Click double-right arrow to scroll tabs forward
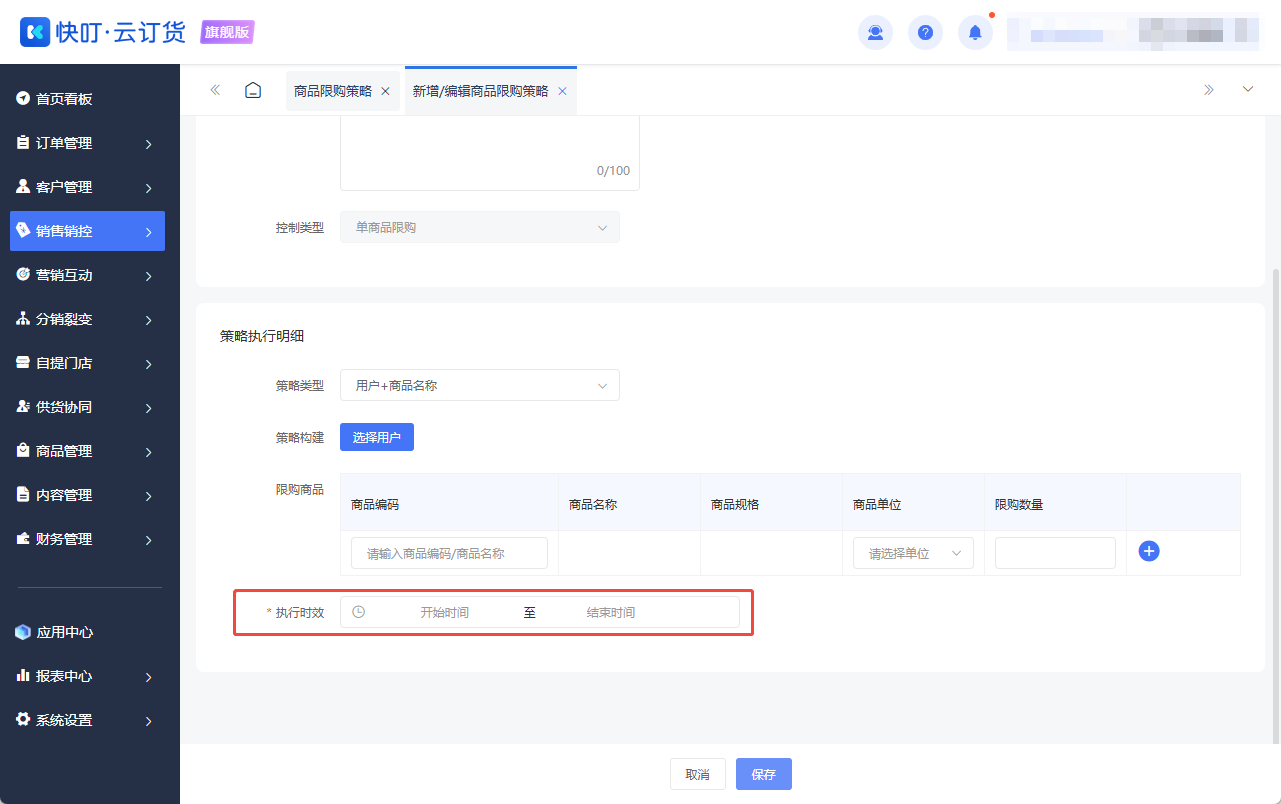 [x=1209, y=90]
